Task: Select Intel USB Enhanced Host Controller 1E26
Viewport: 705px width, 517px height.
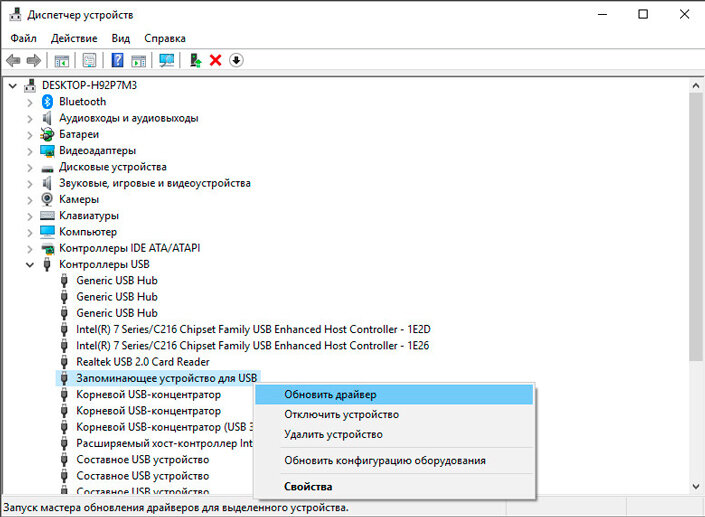Action: pyautogui.click(x=253, y=346)
